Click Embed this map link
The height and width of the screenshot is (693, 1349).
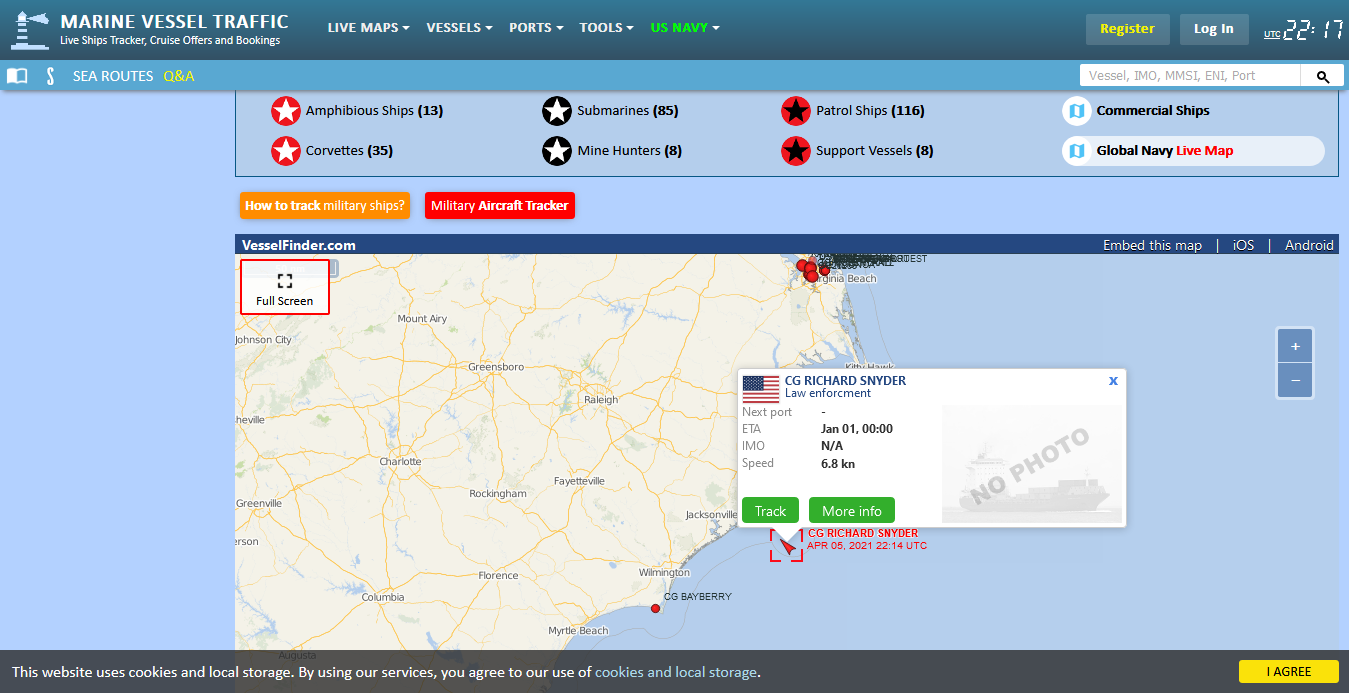point(1152,245)
